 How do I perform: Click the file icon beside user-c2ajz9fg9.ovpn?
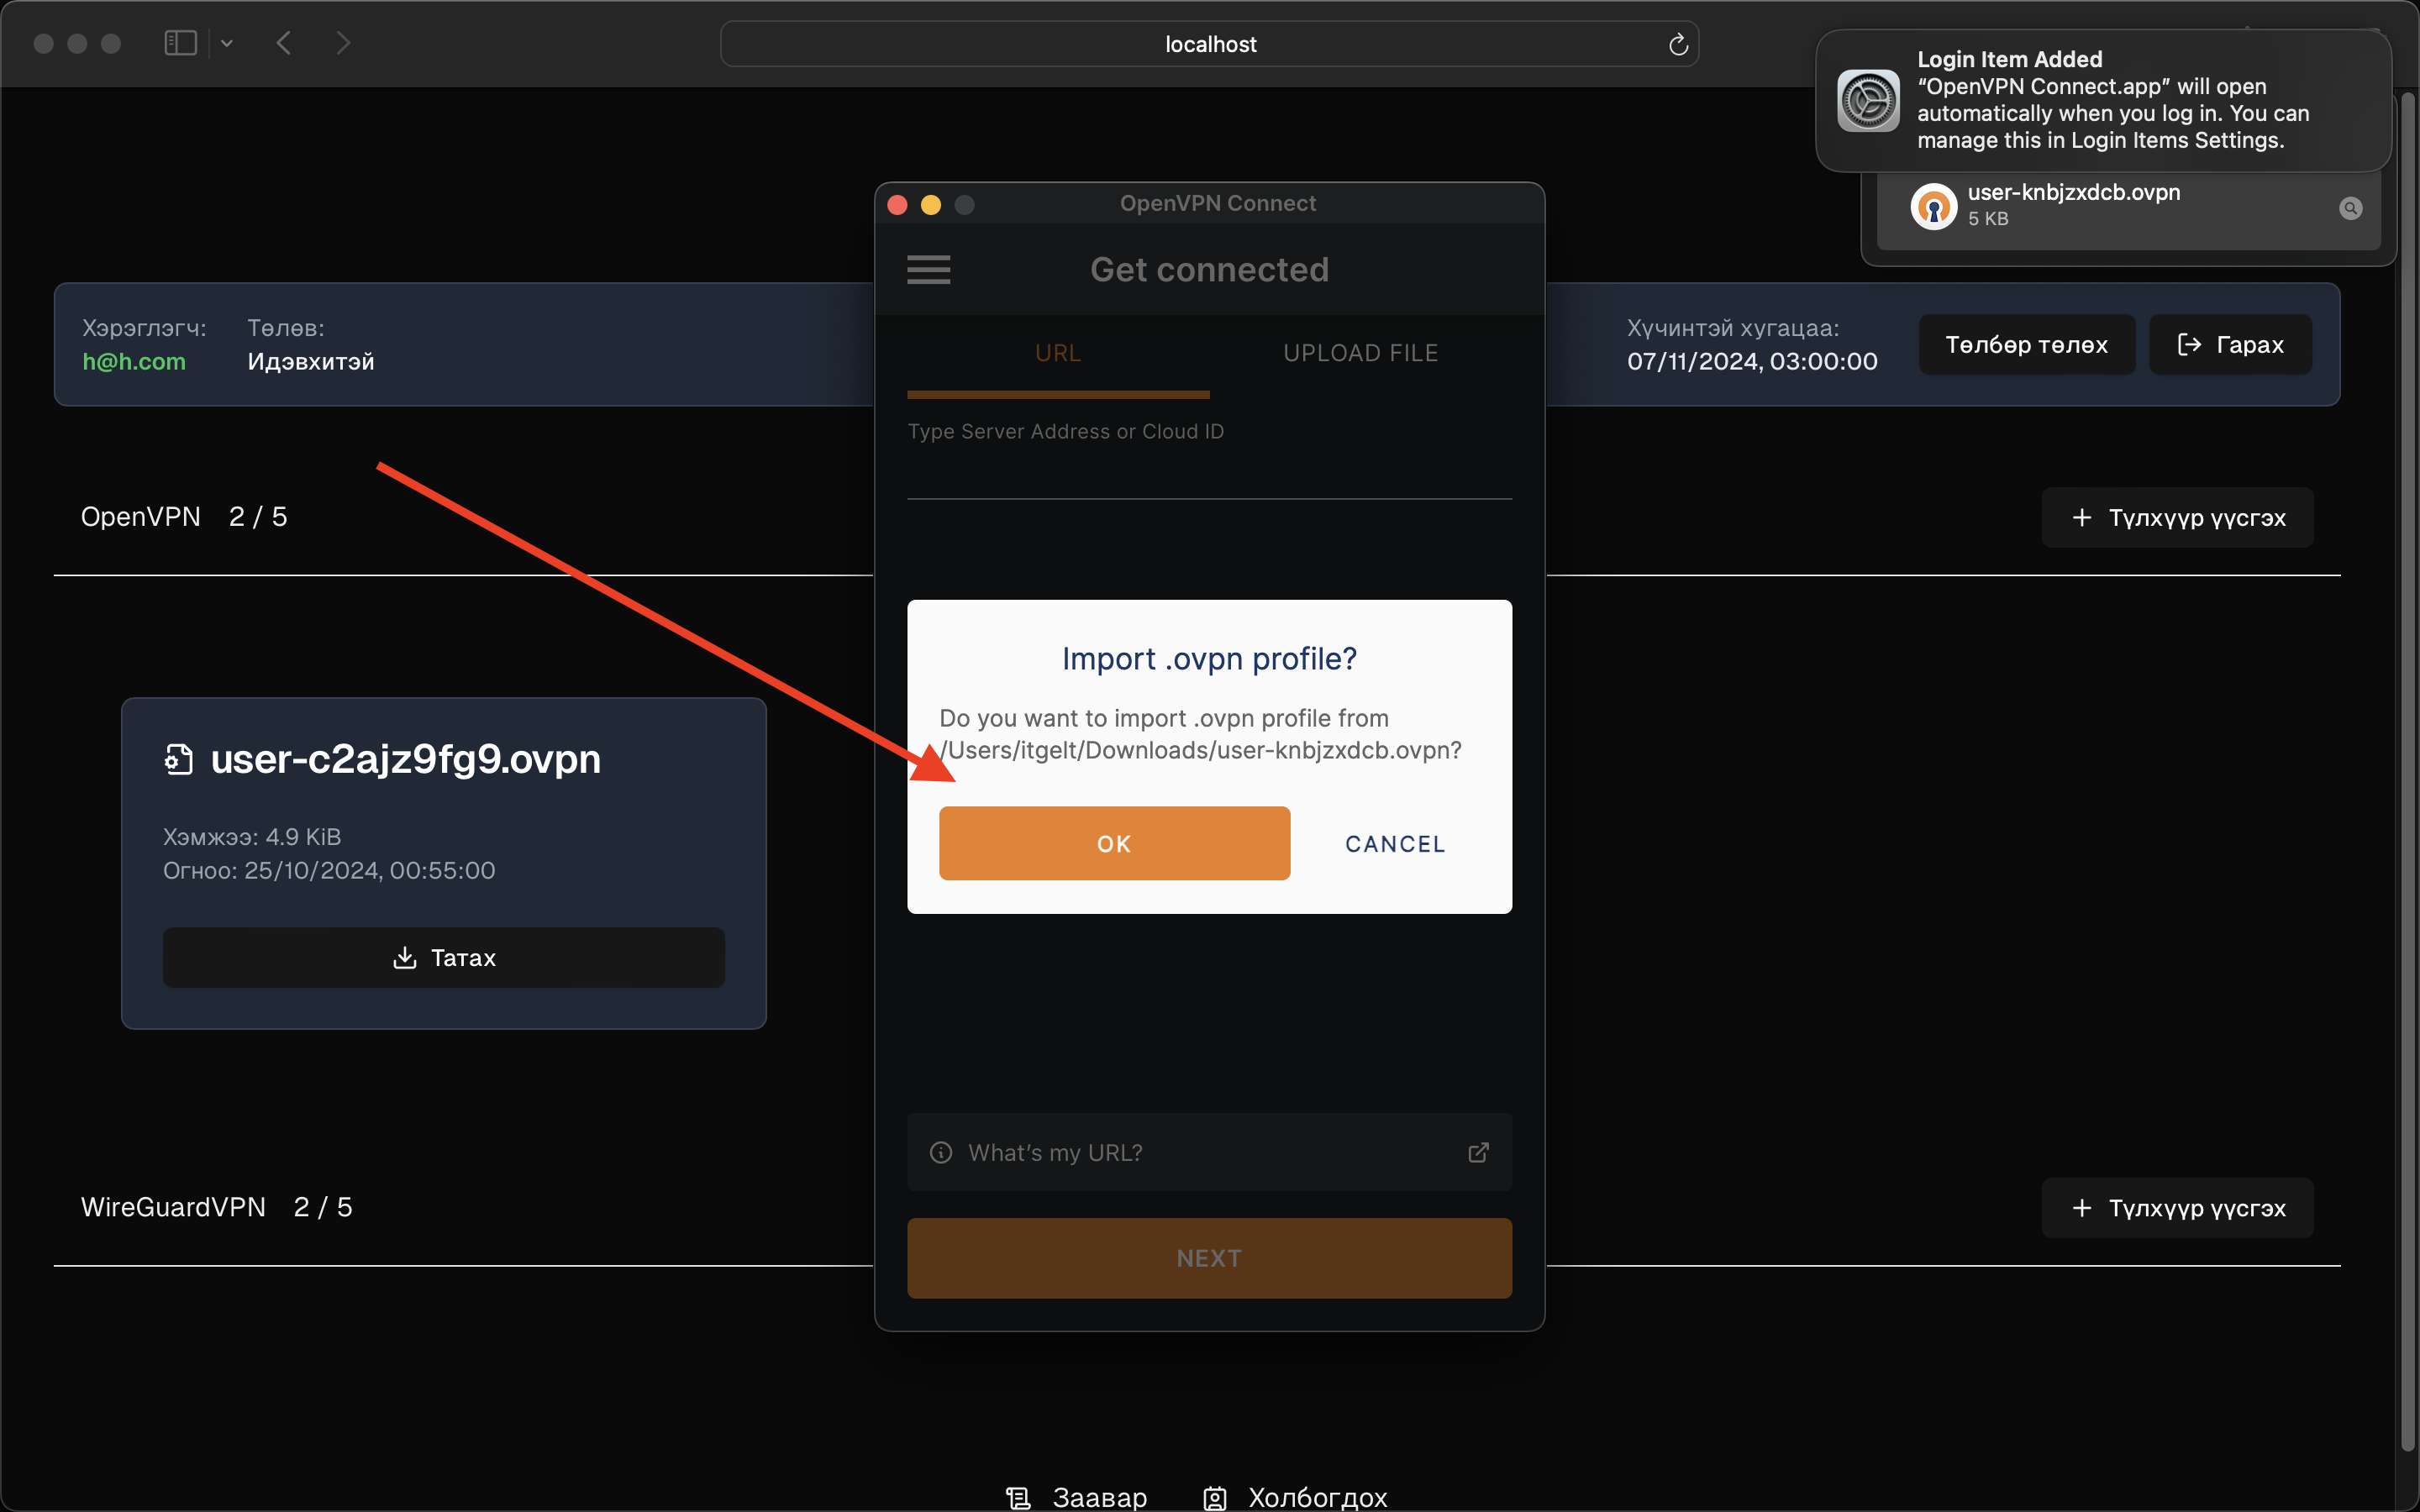178,760
